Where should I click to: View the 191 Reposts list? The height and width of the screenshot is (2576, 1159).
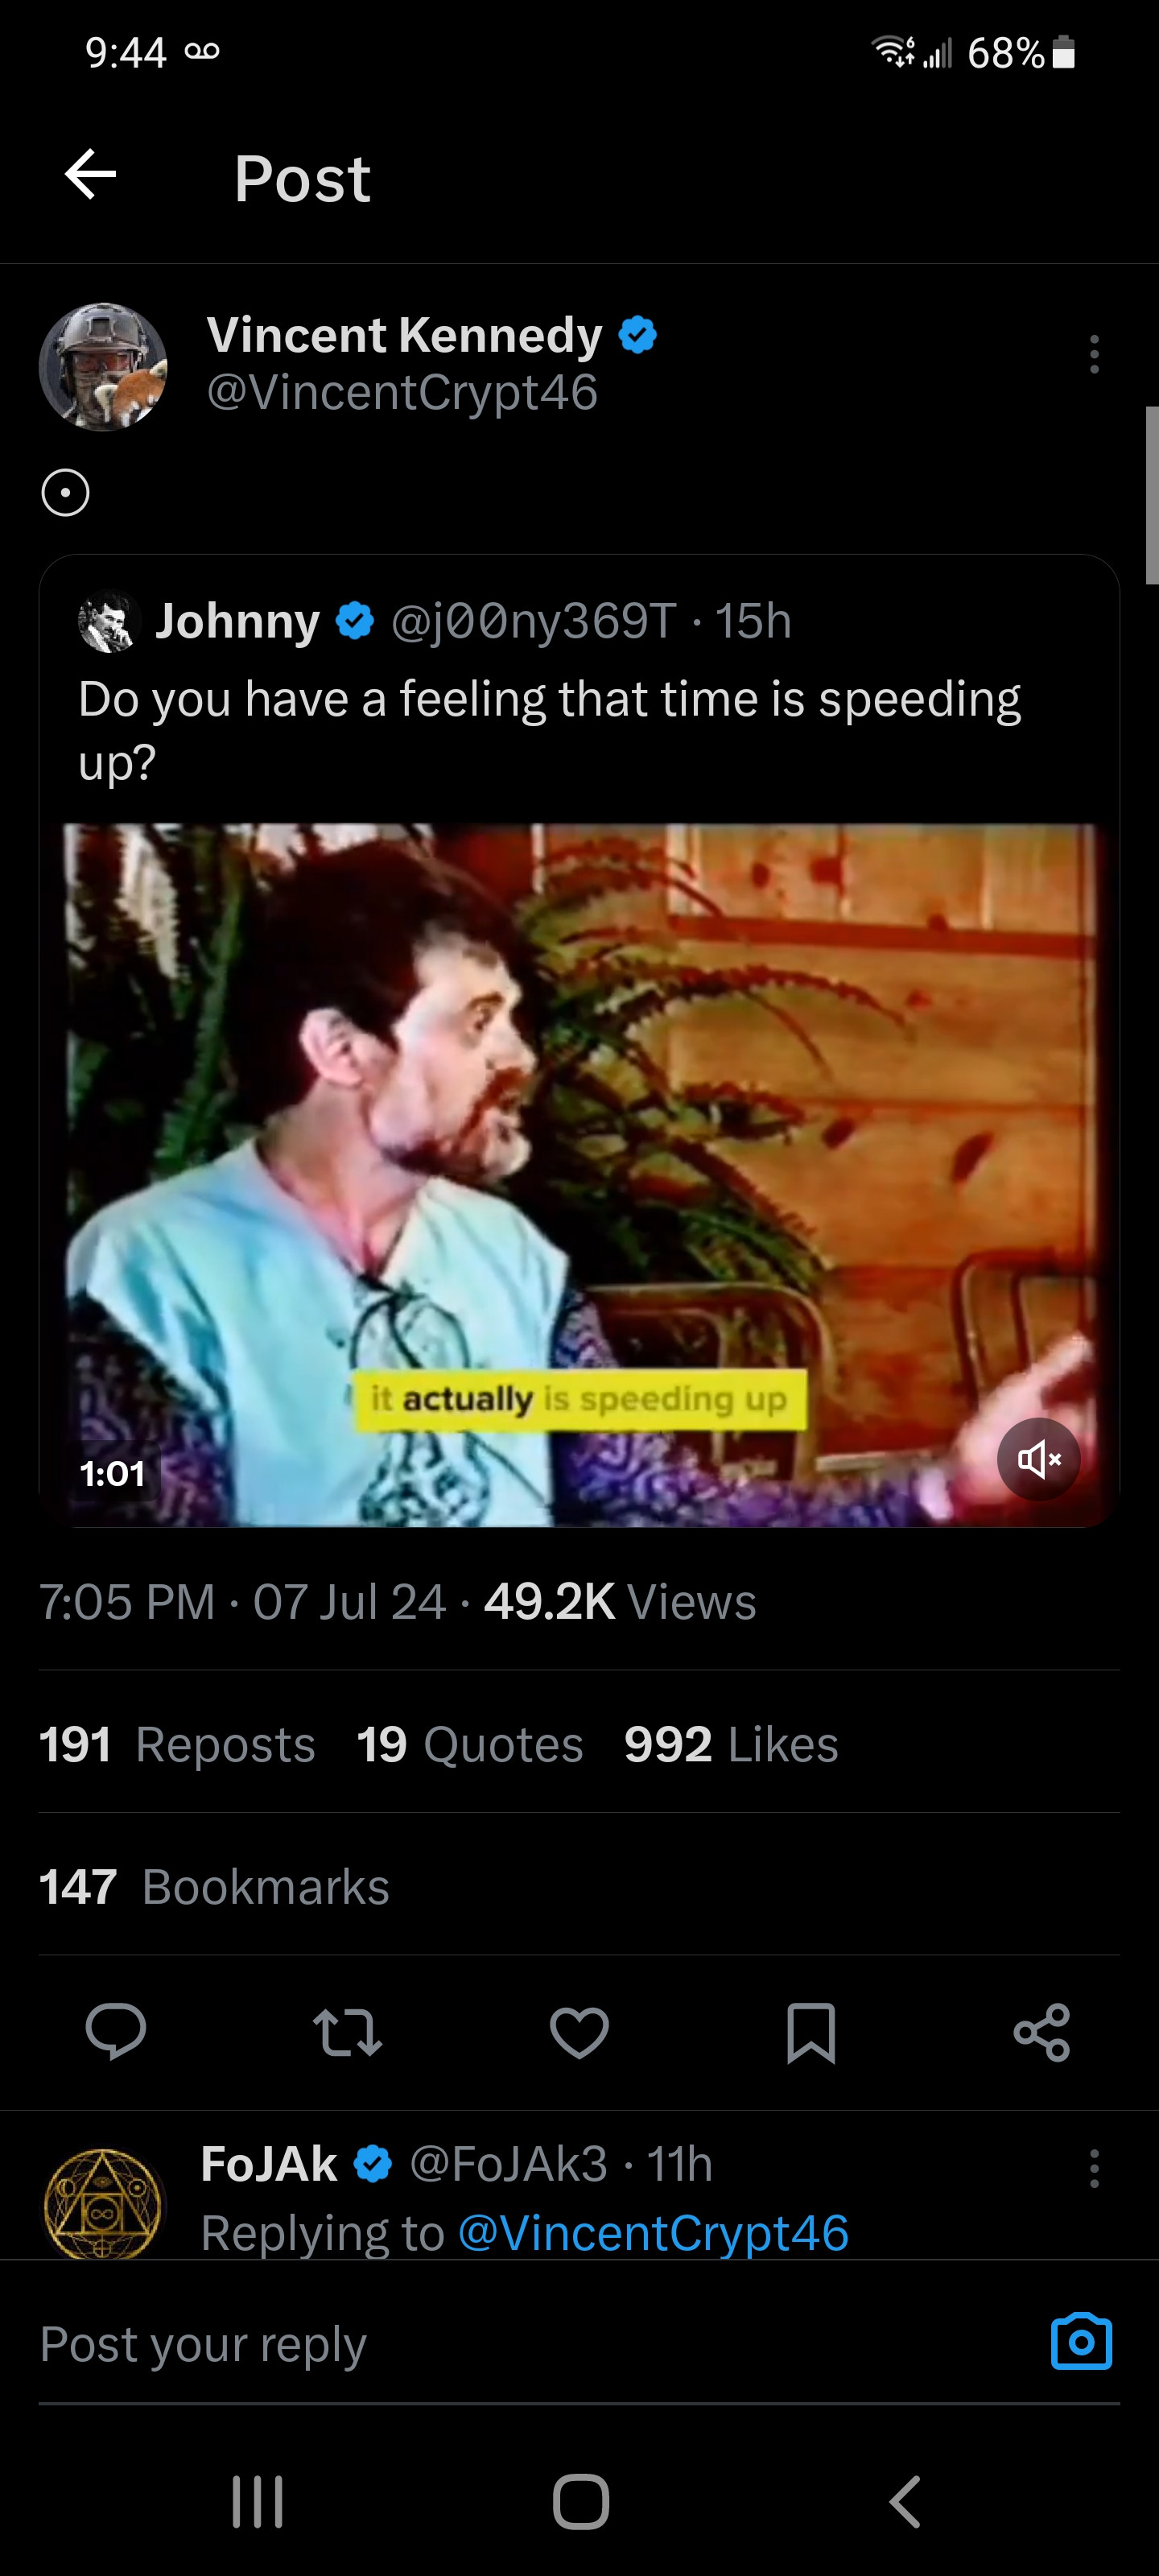177,1745
